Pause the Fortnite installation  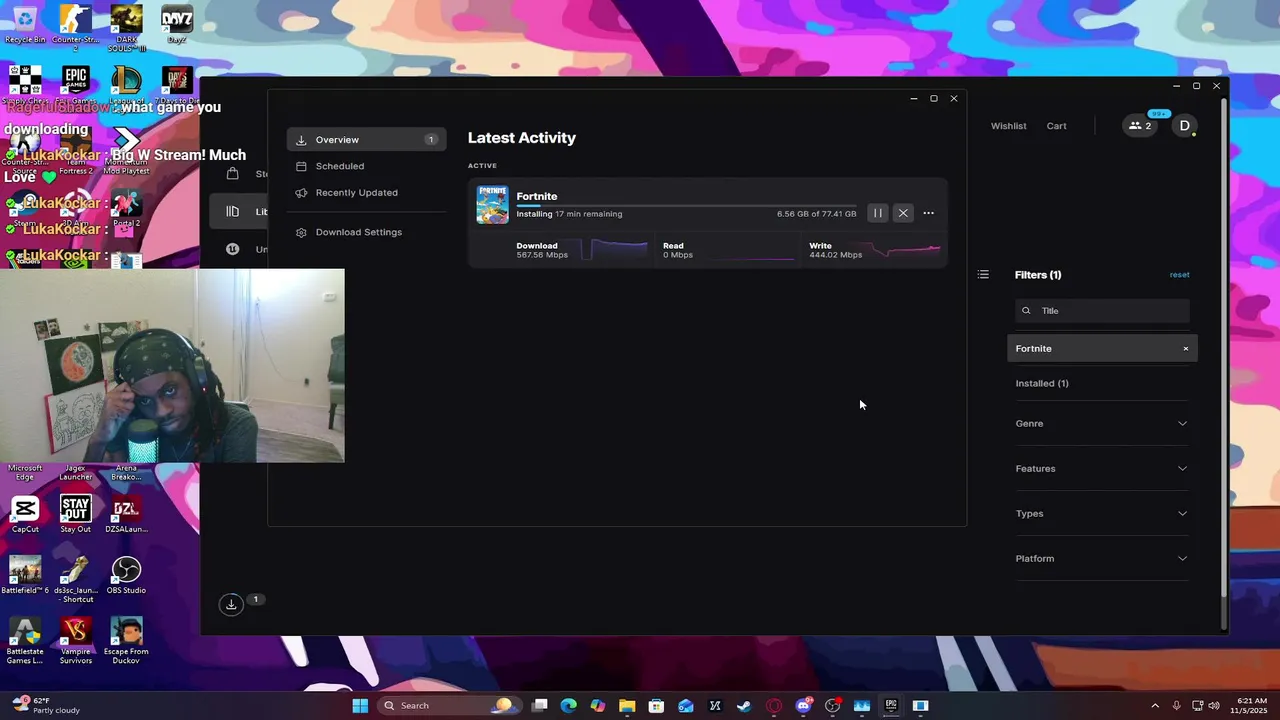click(877, 213)
